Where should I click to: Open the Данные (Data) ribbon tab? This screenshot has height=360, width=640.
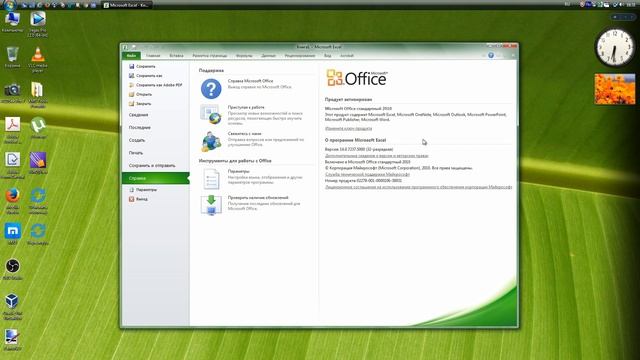pos(269,56)
